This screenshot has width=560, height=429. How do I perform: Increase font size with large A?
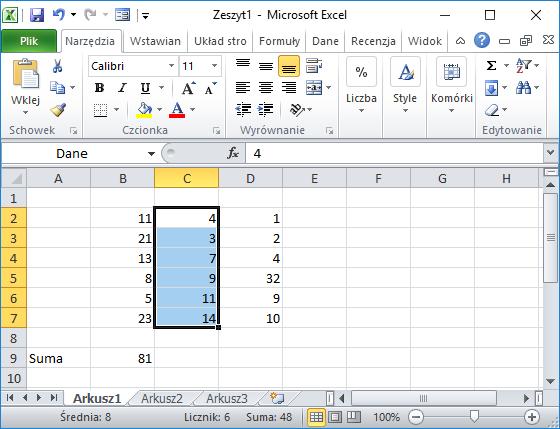click(x=188, y=88)
